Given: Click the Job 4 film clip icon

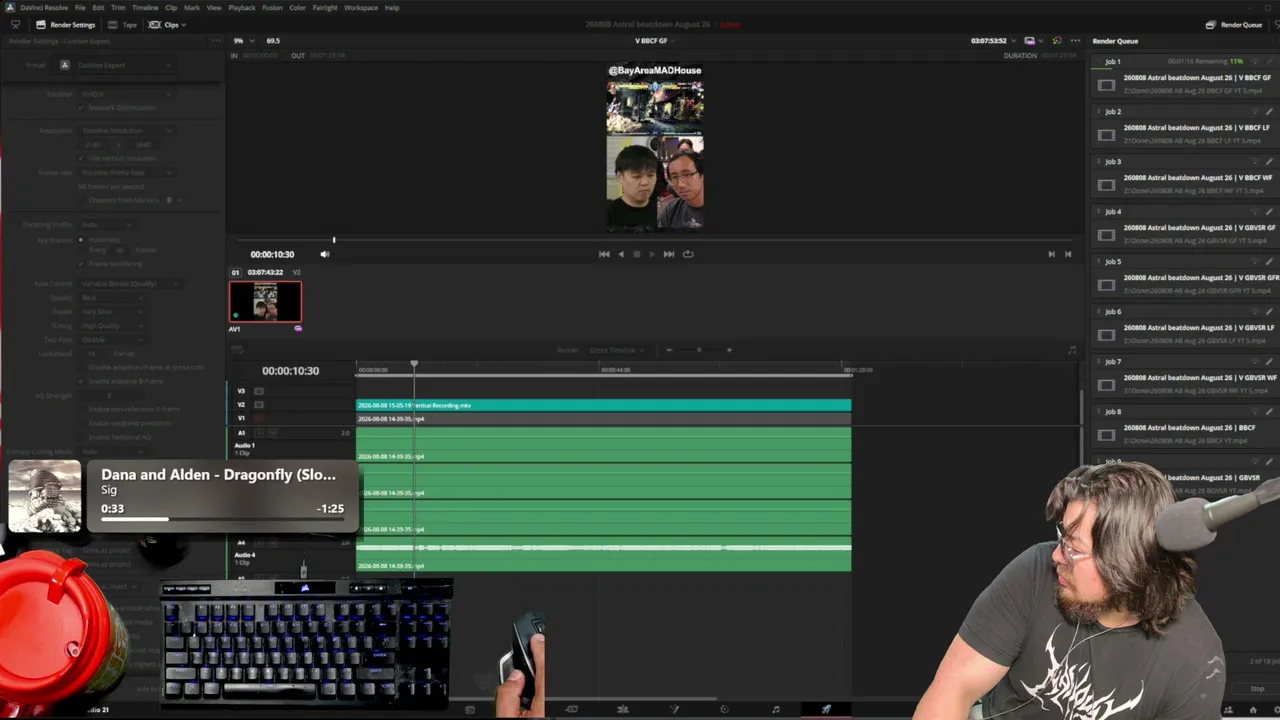Looking at the screenshot, I should [1106, 235].
